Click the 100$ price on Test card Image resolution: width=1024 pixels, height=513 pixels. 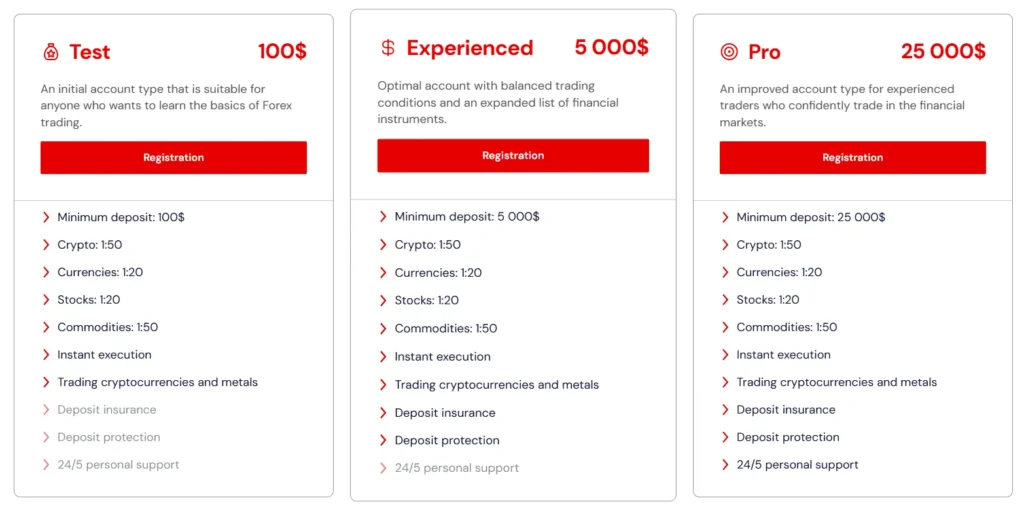(282, 51)
